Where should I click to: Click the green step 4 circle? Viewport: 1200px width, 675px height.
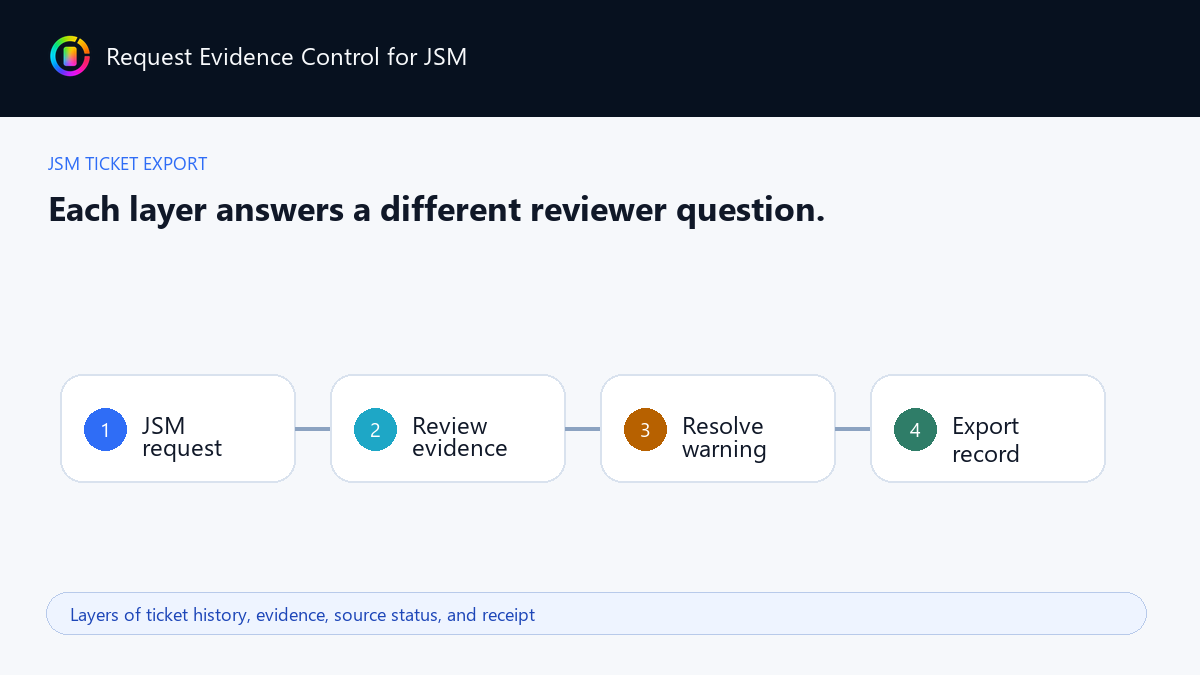(915, 429)
